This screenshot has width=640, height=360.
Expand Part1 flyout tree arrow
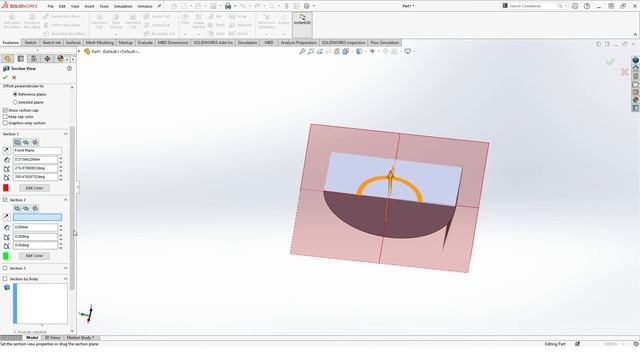coord(79,51)
